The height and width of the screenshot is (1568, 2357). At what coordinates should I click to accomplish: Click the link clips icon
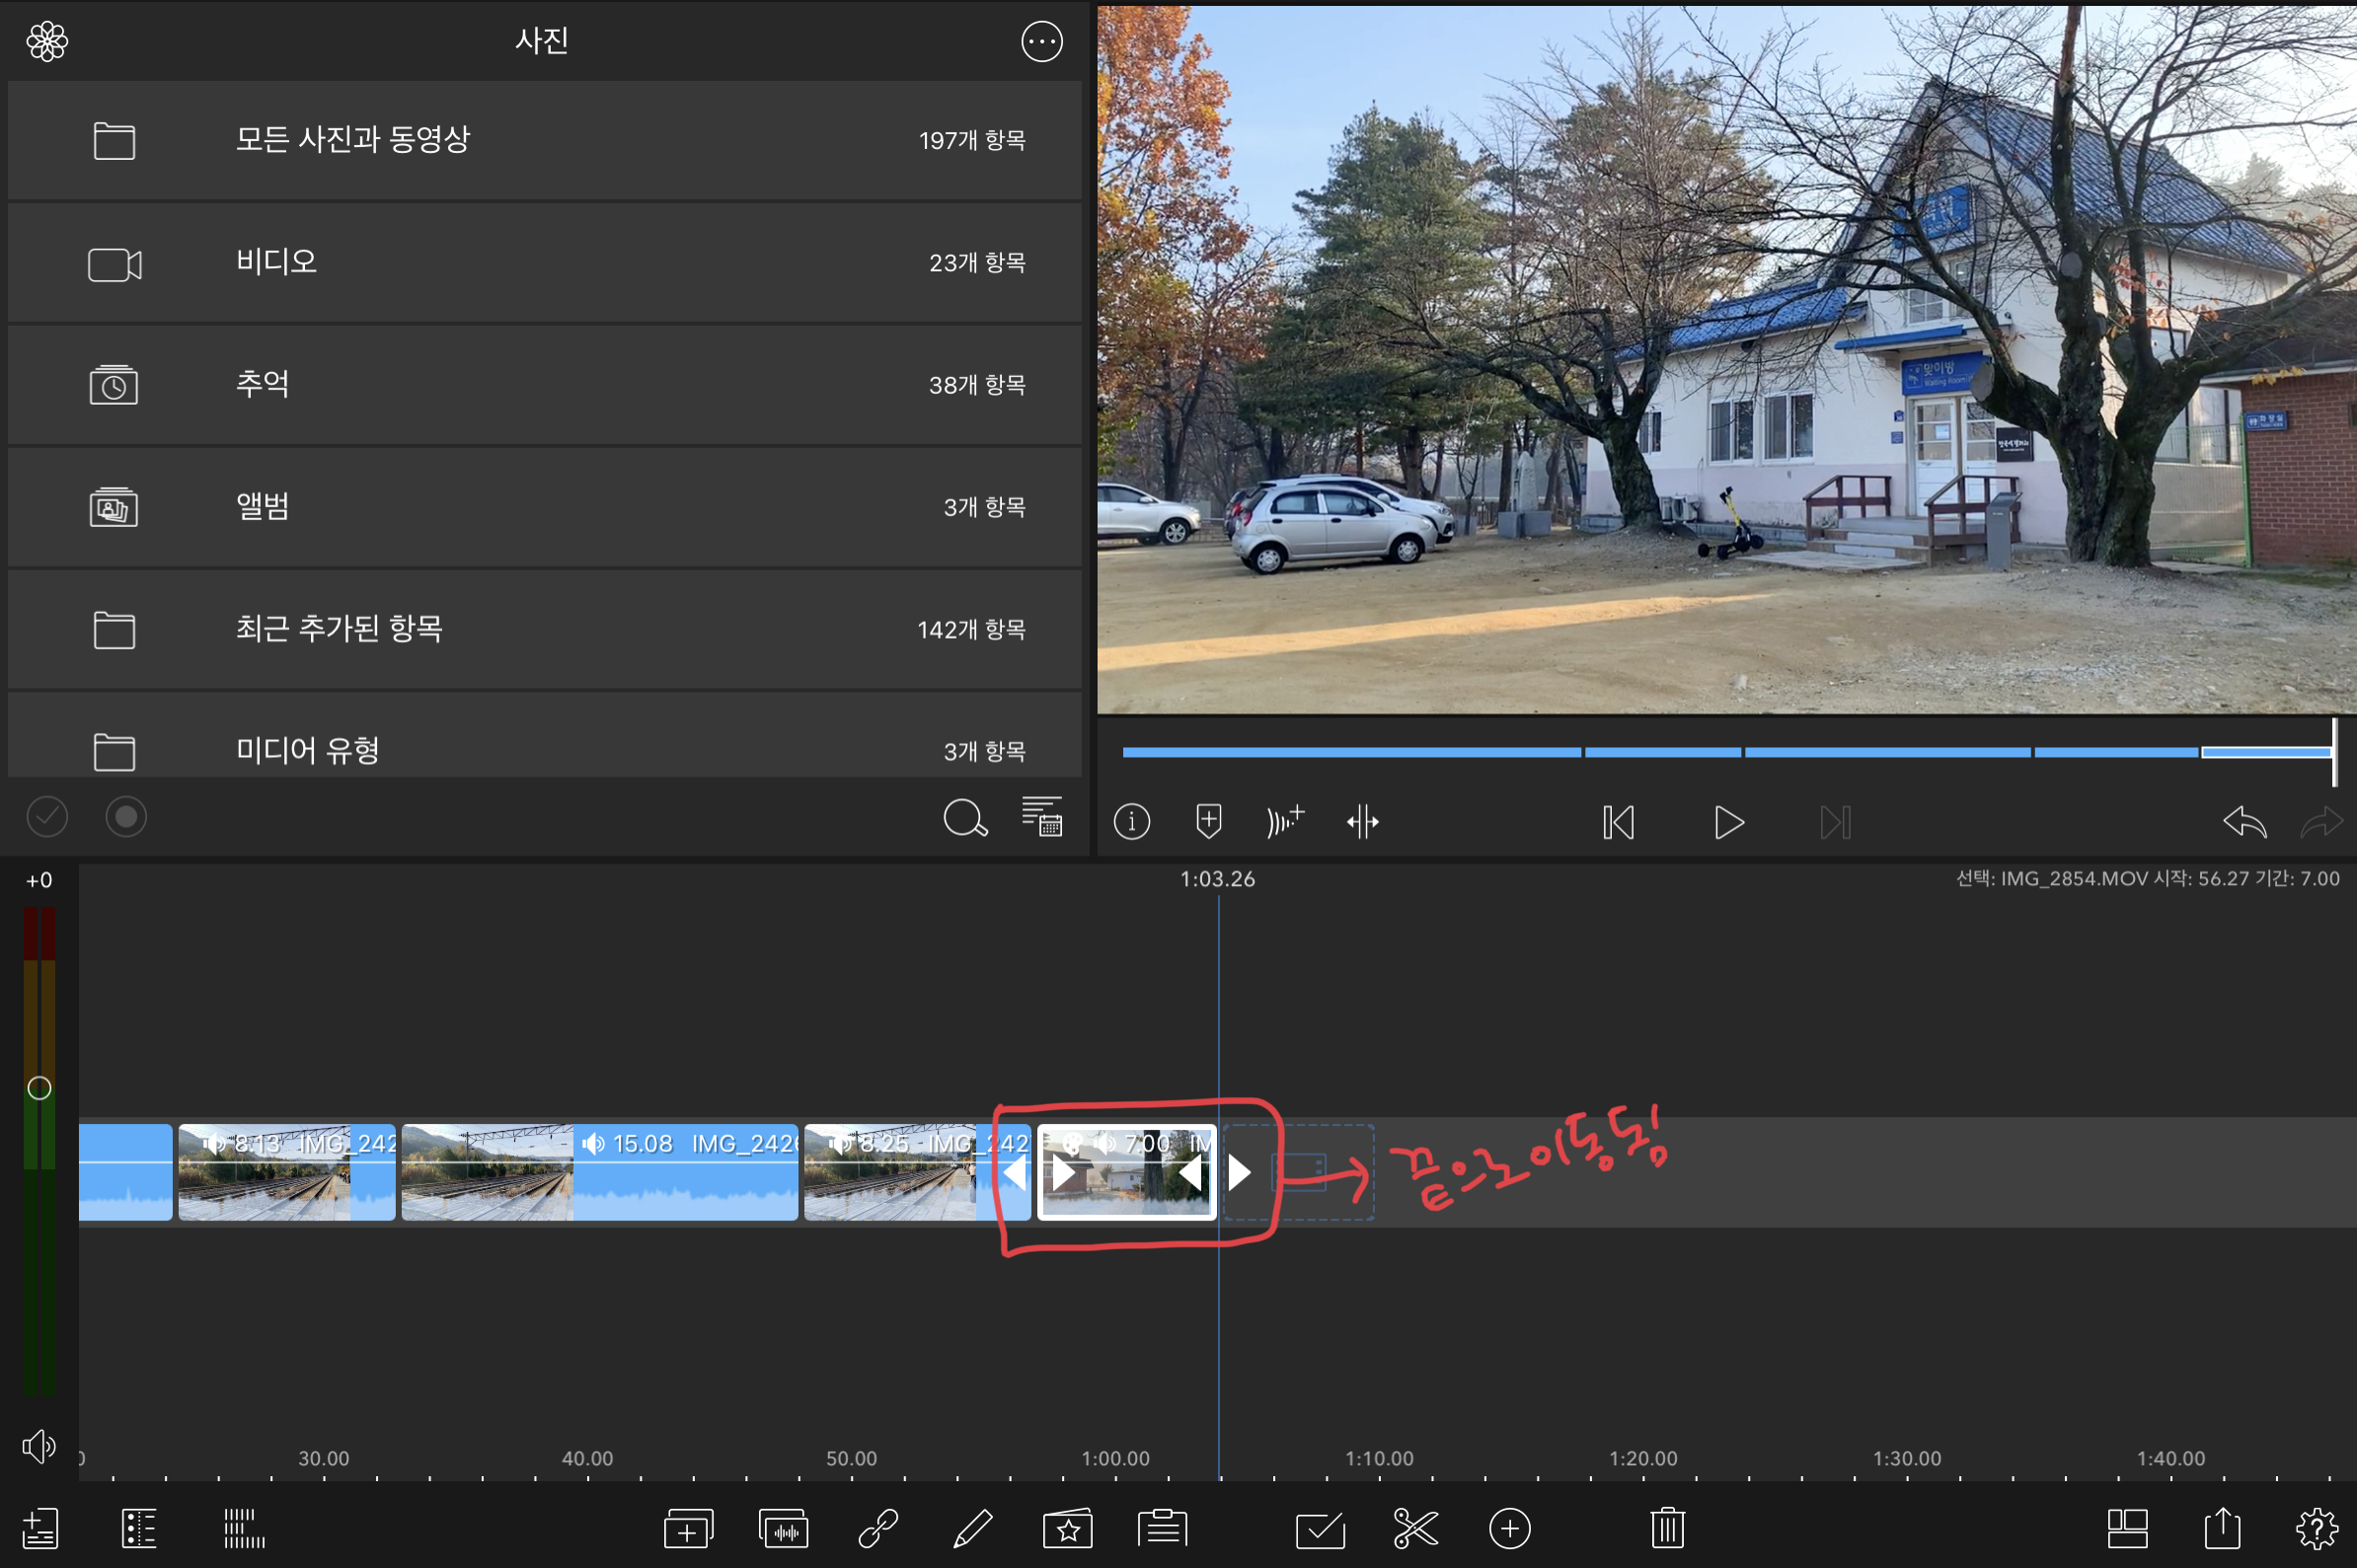[x=878, y=1528]
